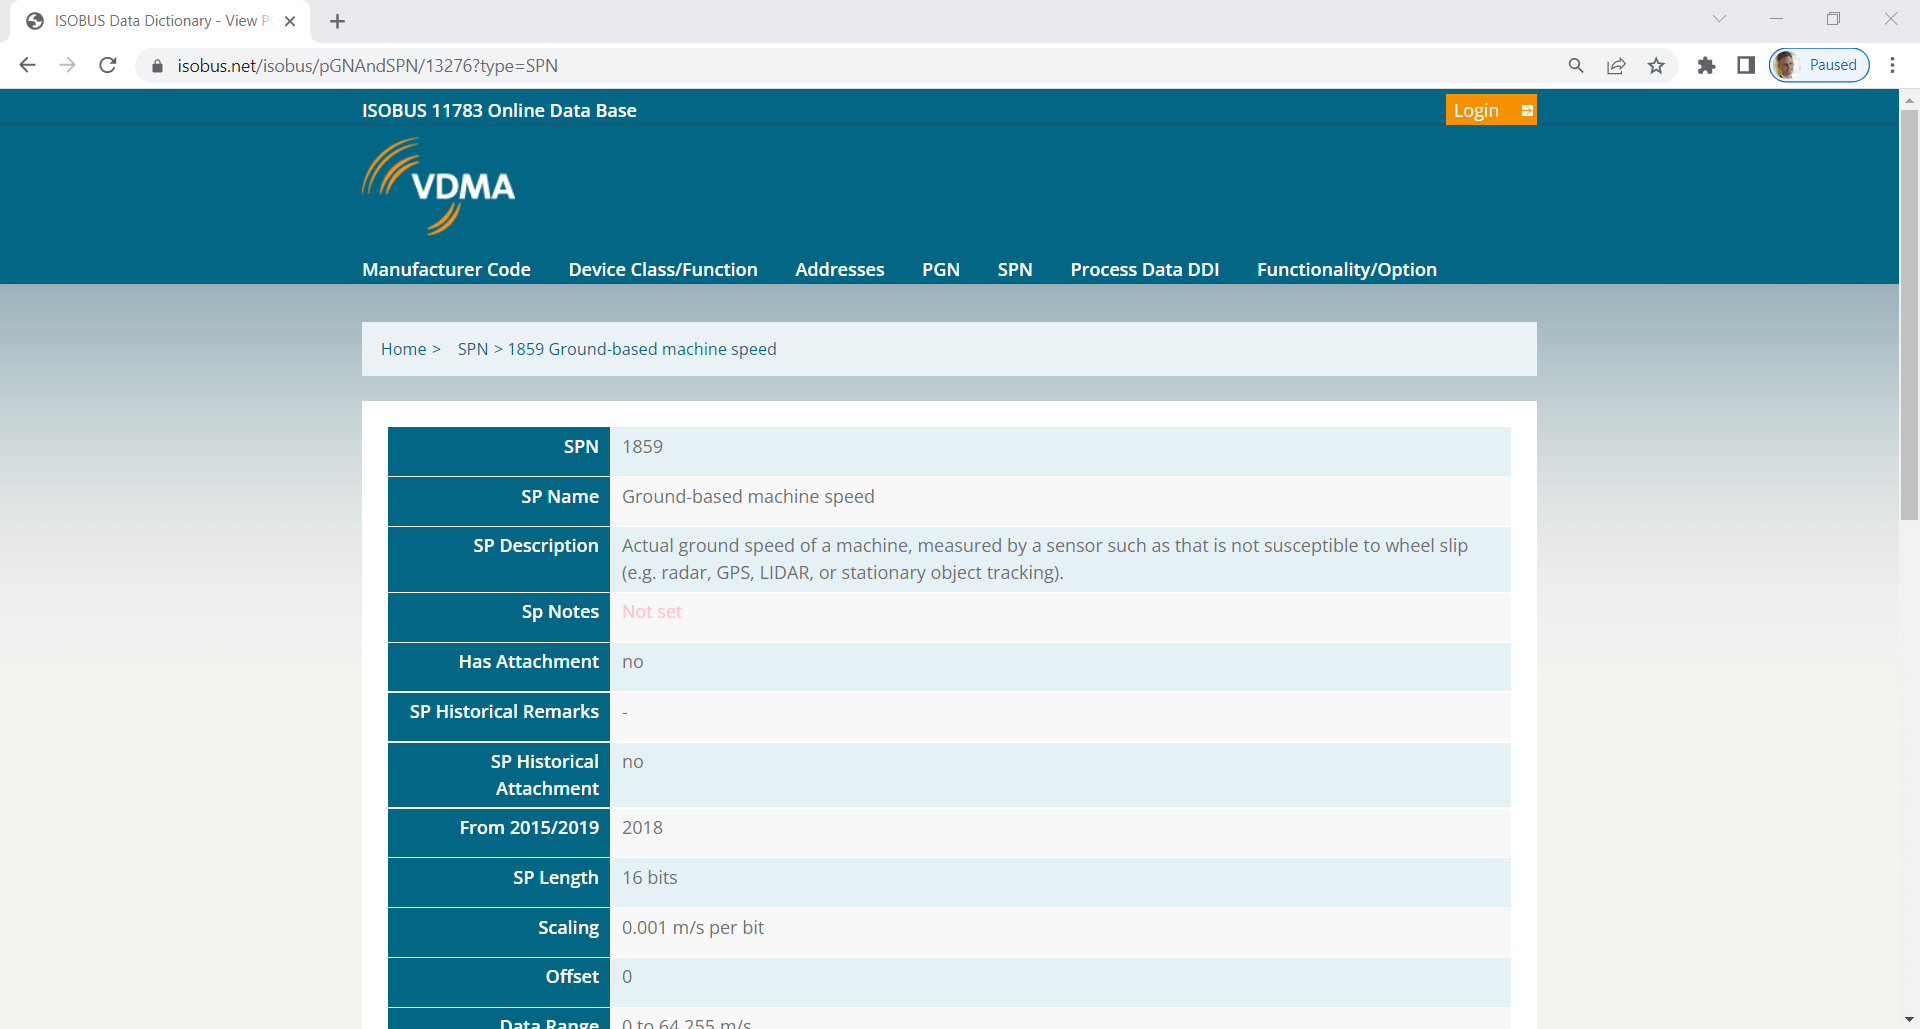Image resolution: width=1920 pixels, height=1029 pixels.
Task: Click the scrollbar down arrow
Action: coord(1909,1019)
